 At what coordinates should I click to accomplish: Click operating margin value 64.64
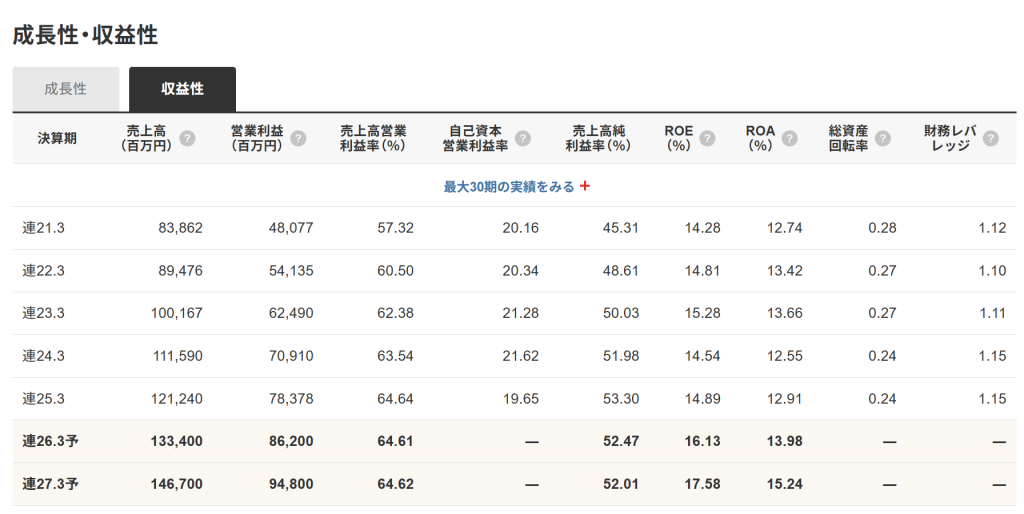click(396, 398)
